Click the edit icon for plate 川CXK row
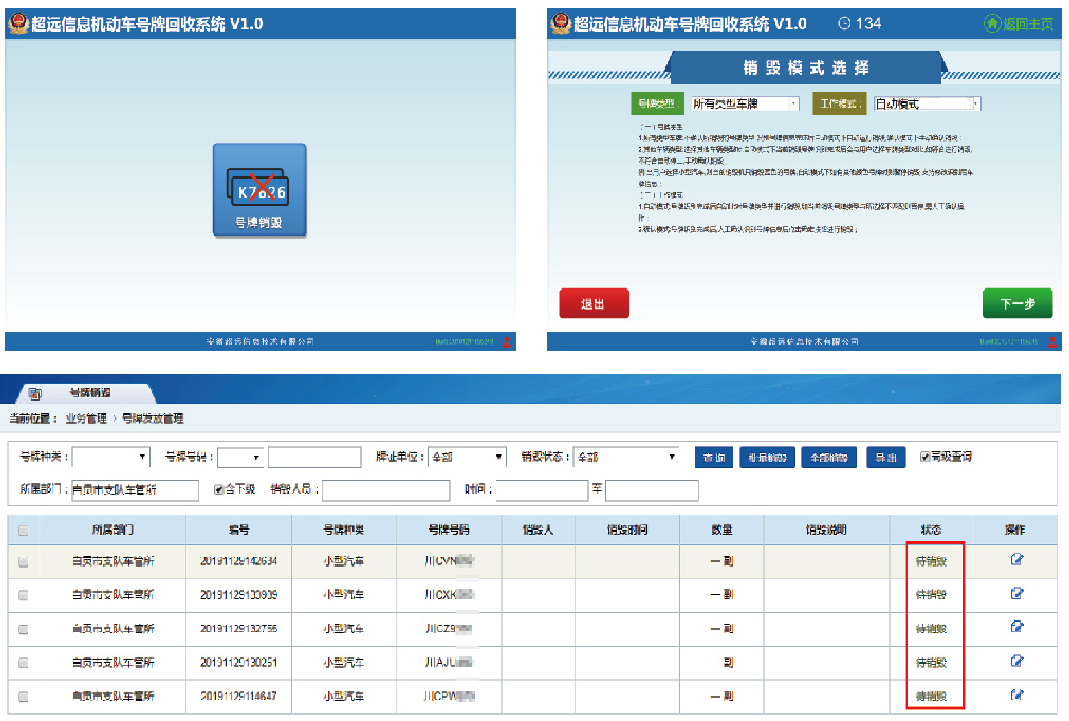 (x=1017, y=594)
